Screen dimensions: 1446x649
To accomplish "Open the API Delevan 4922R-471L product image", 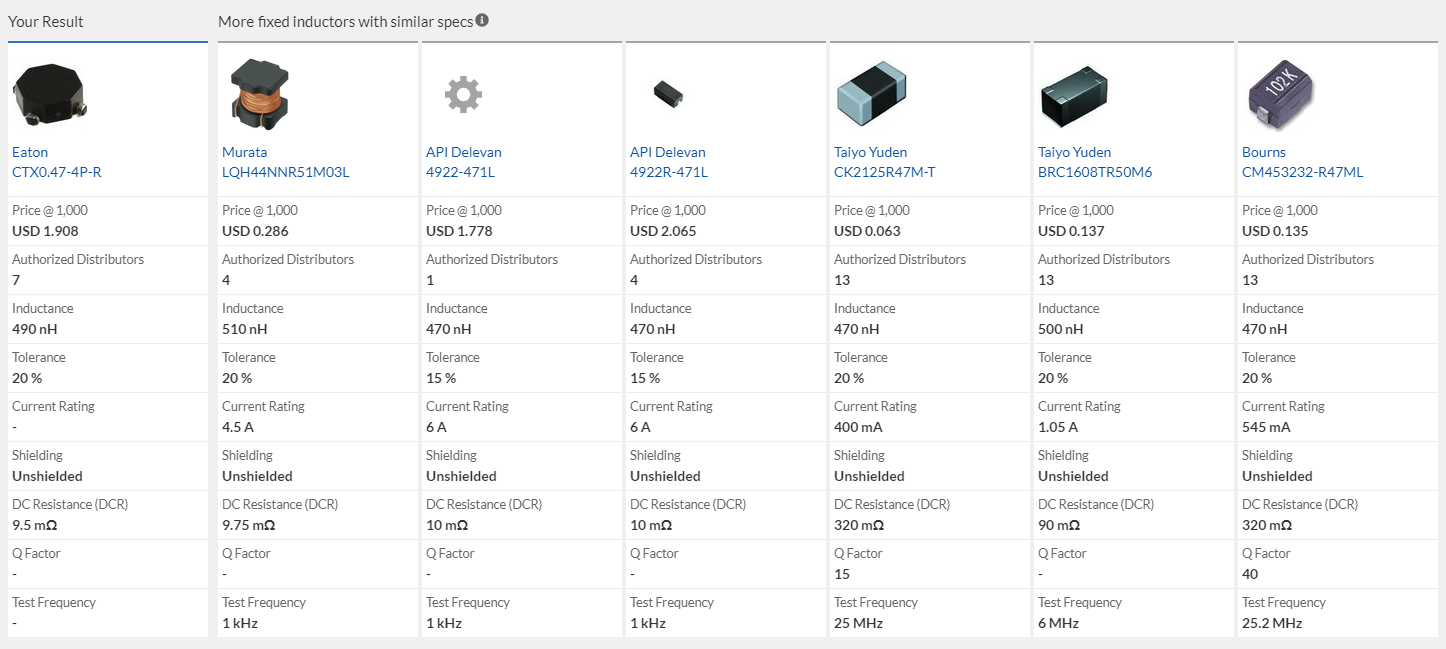I will coord(668,94).
